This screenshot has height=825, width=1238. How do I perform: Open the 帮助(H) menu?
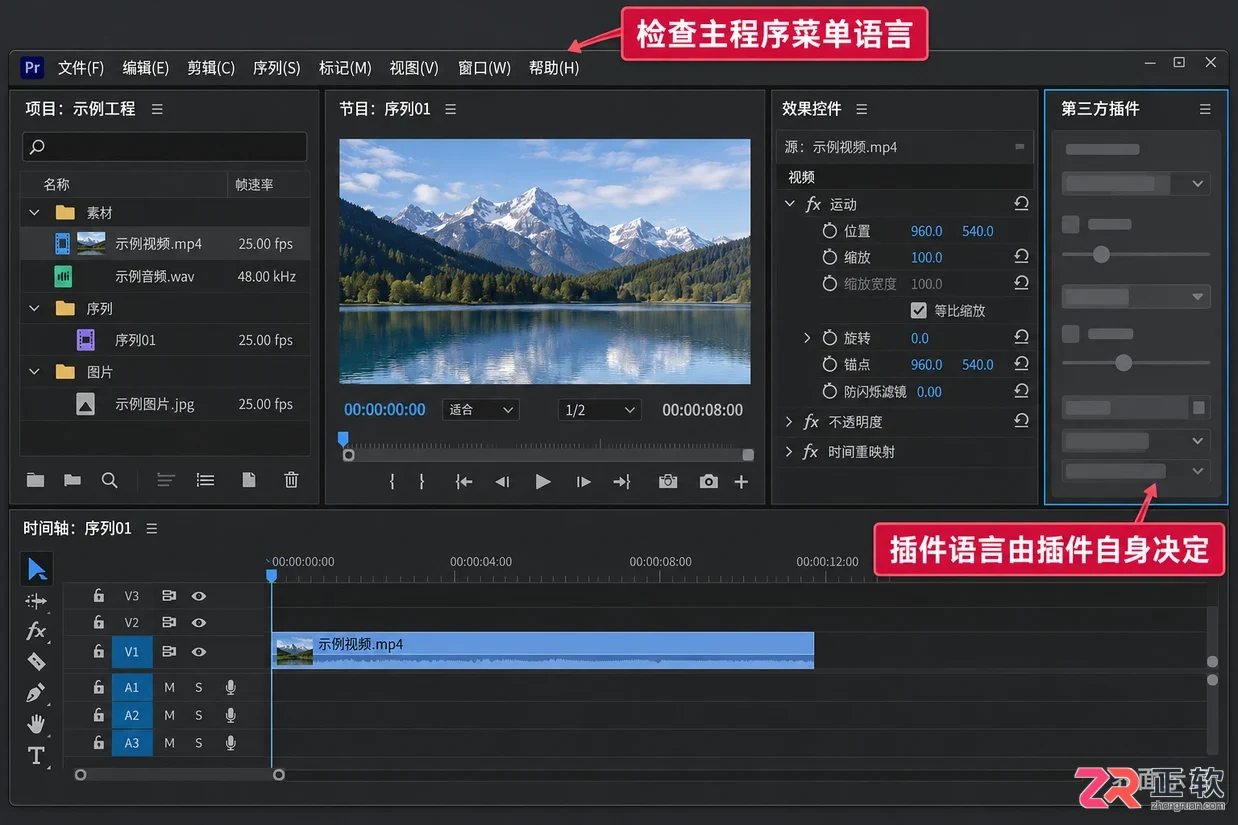coord(554,68)
